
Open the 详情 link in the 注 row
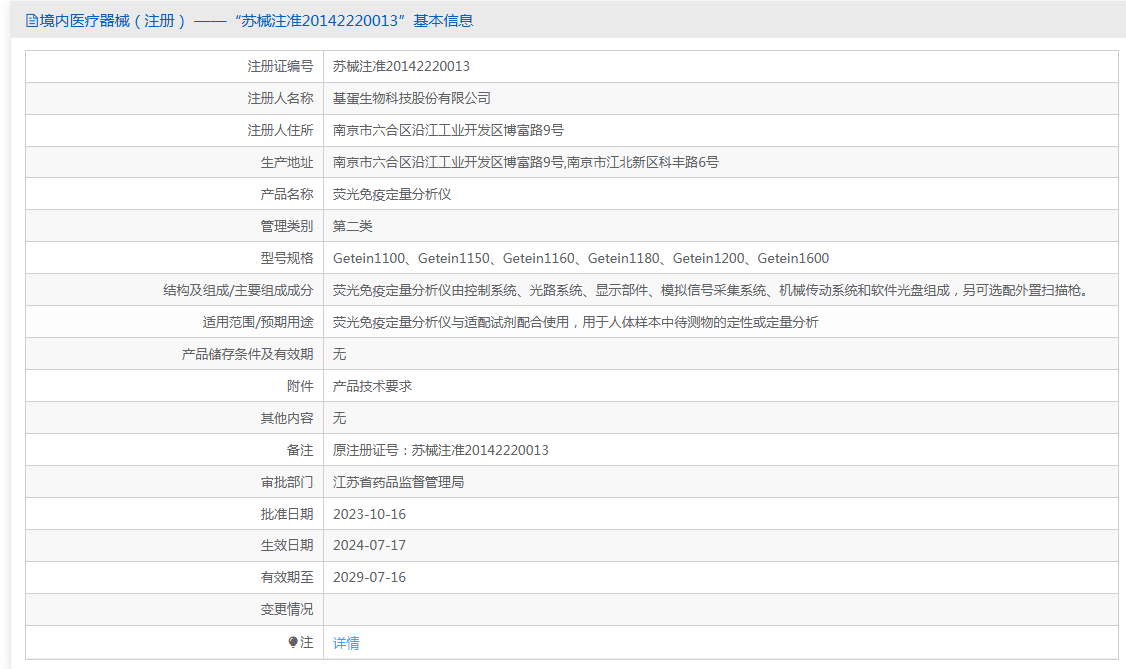[x=346, y=643]
